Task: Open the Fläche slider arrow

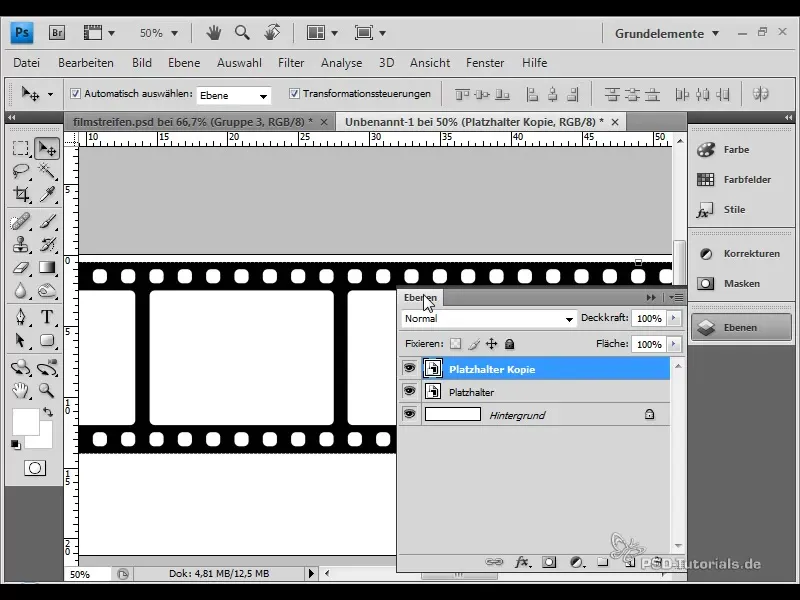Action: (x=673, y=344)
